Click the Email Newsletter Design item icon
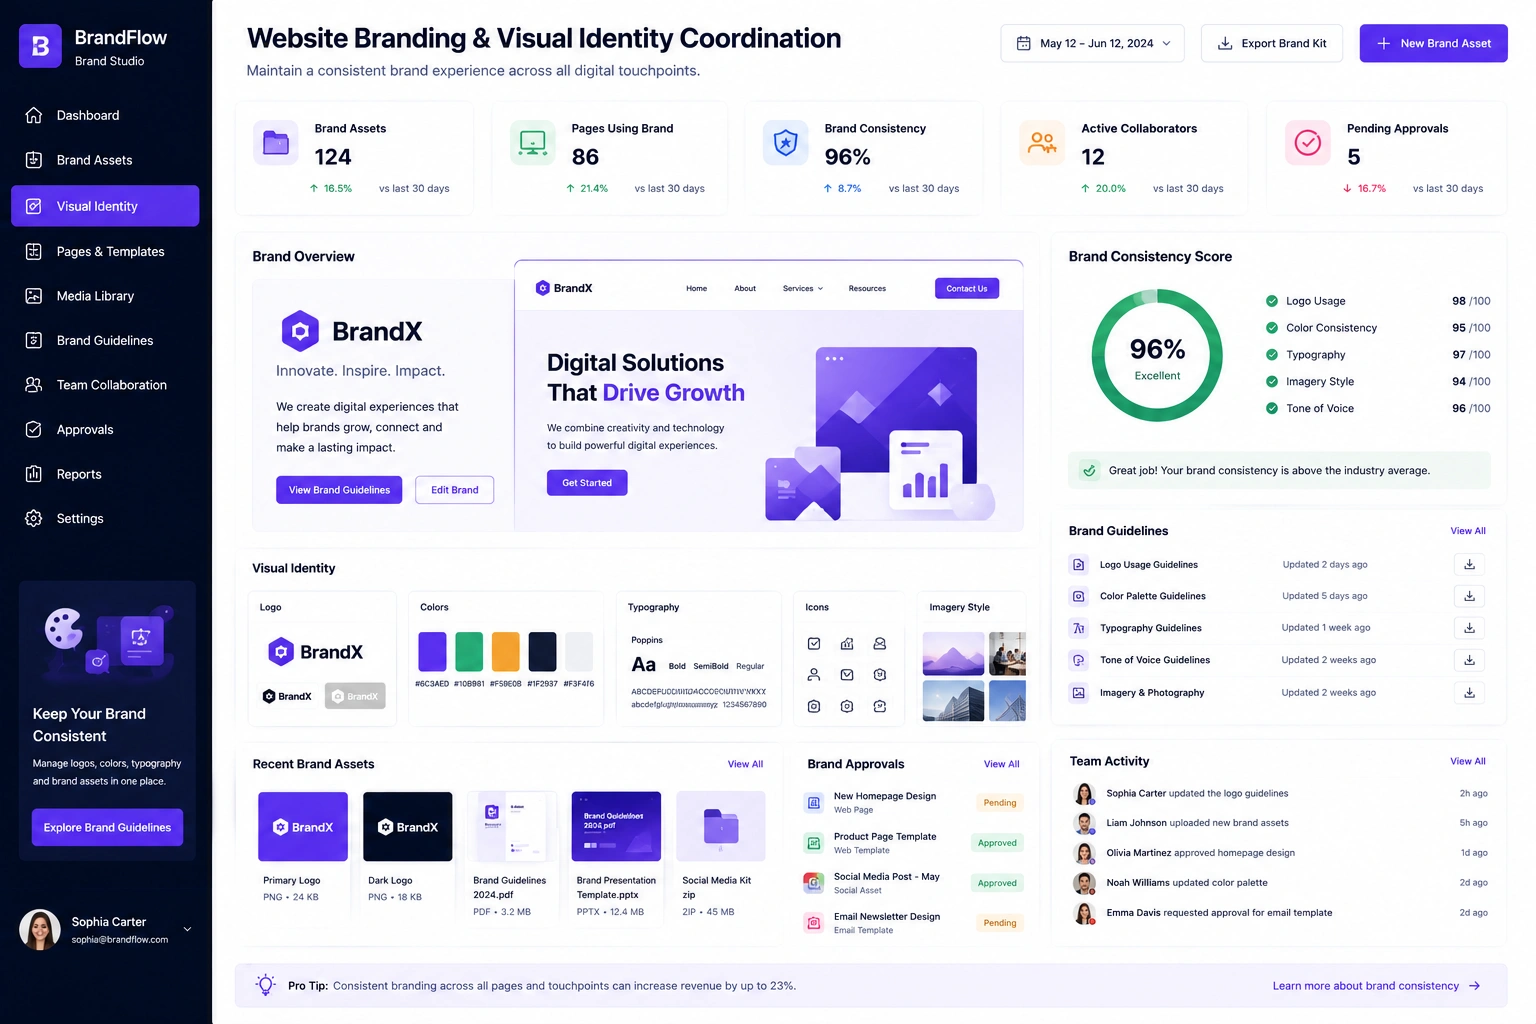The height and width of the screenshot is (1024, 1536). point(814,923)
